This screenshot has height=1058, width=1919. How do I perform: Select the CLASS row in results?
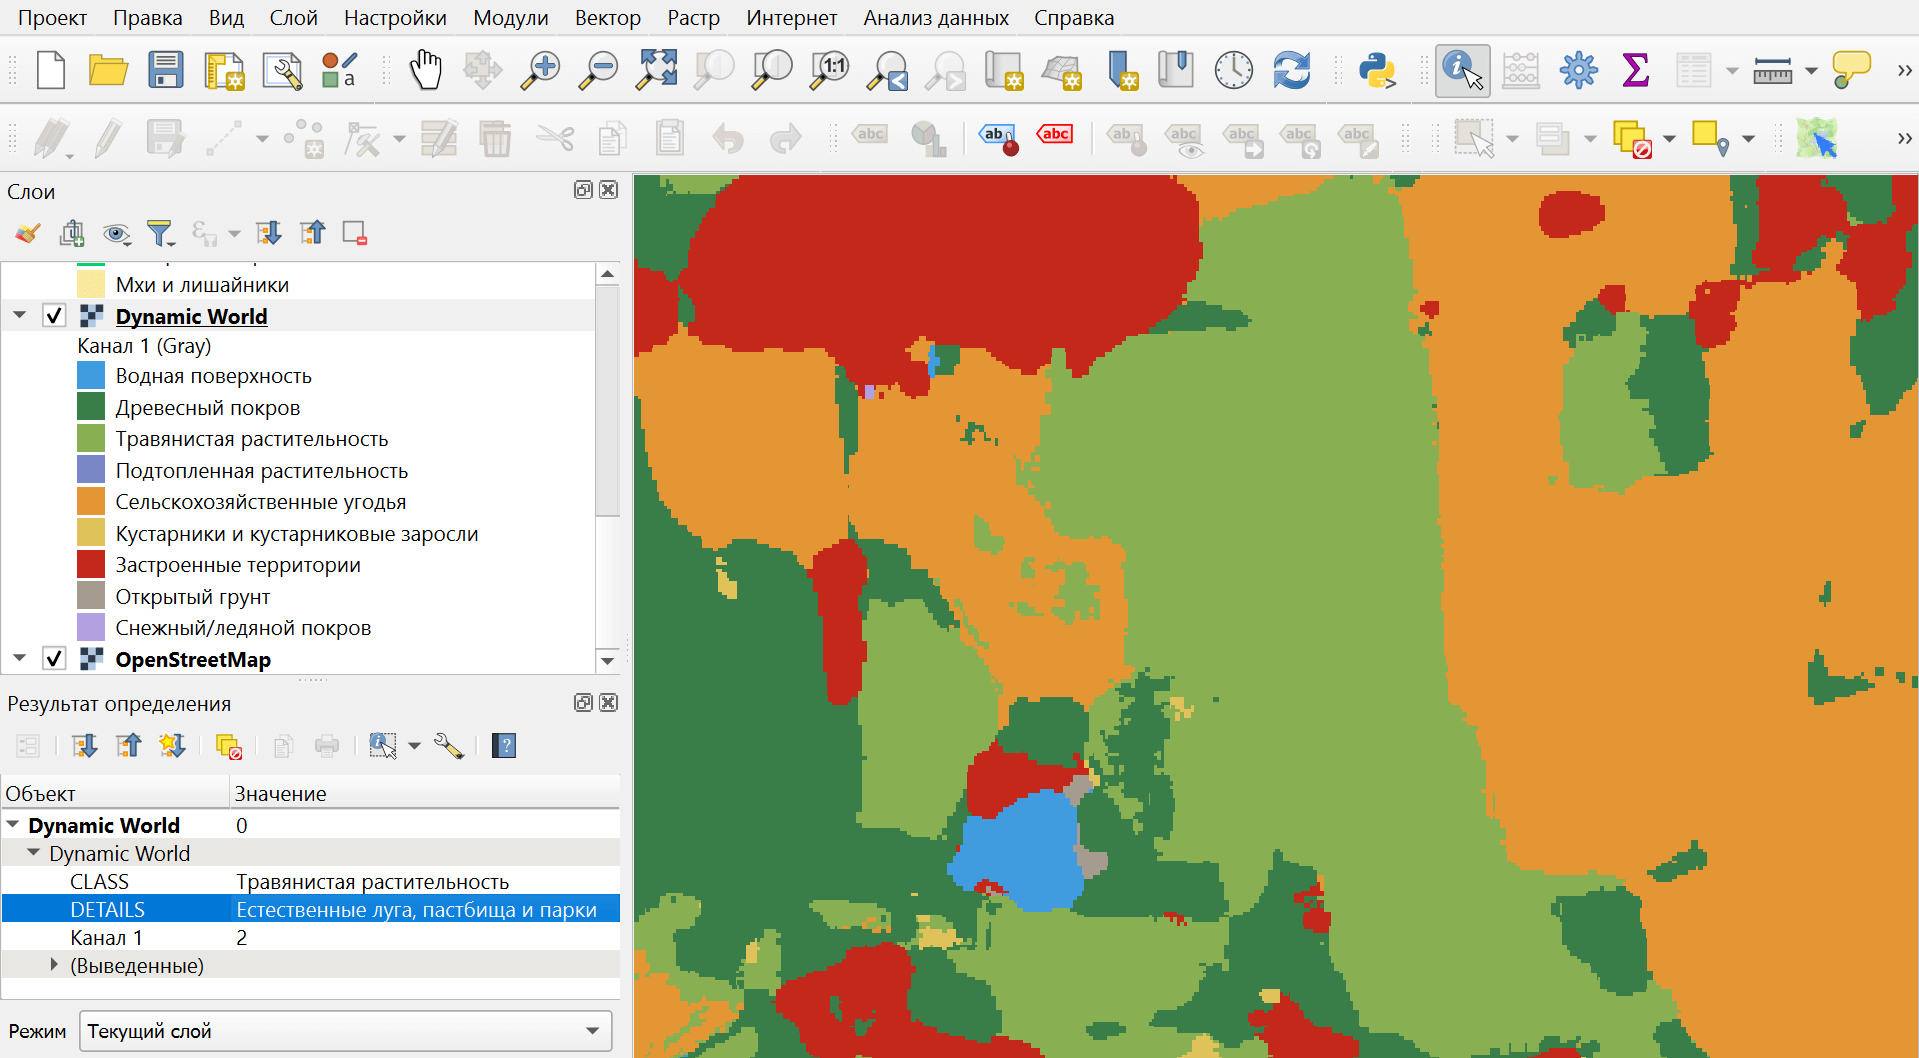tap(310, 881)
